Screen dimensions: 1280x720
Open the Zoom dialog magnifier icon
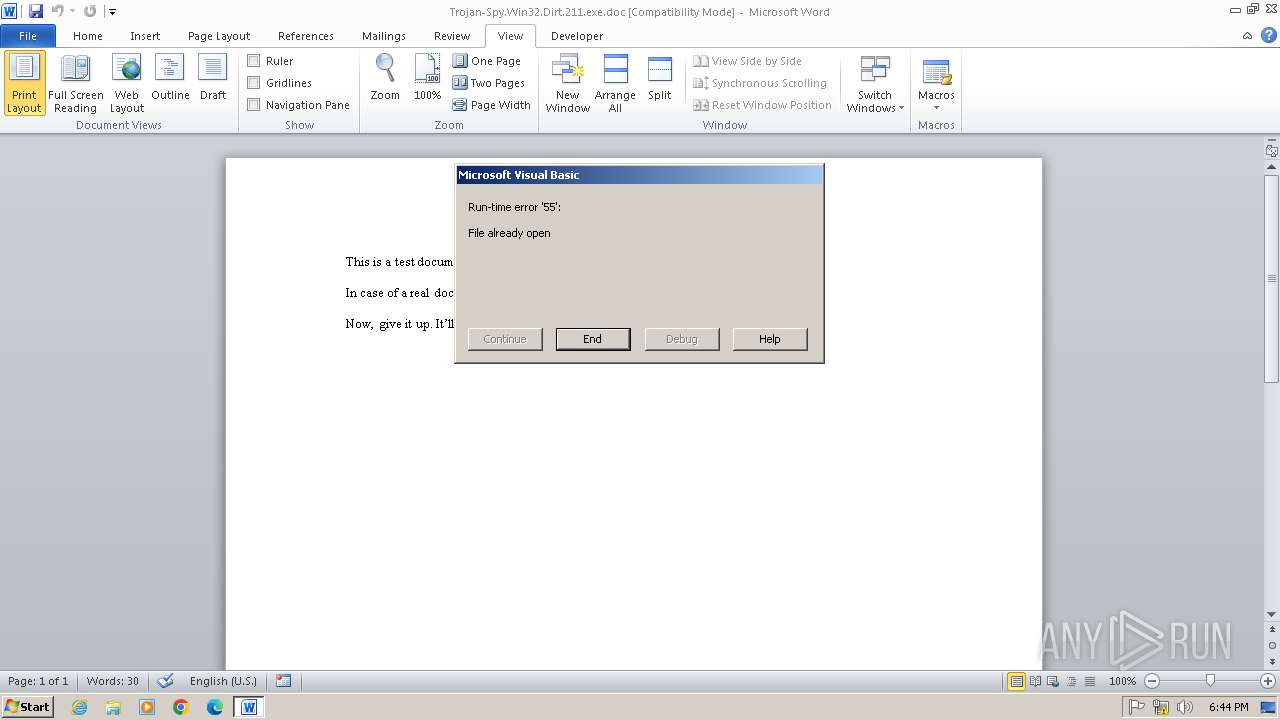385,78
